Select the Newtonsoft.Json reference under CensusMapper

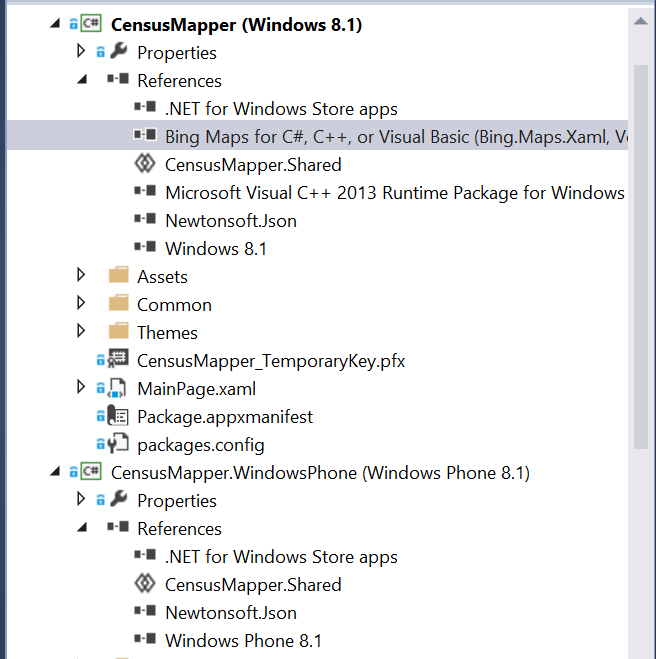click(230, 221)
